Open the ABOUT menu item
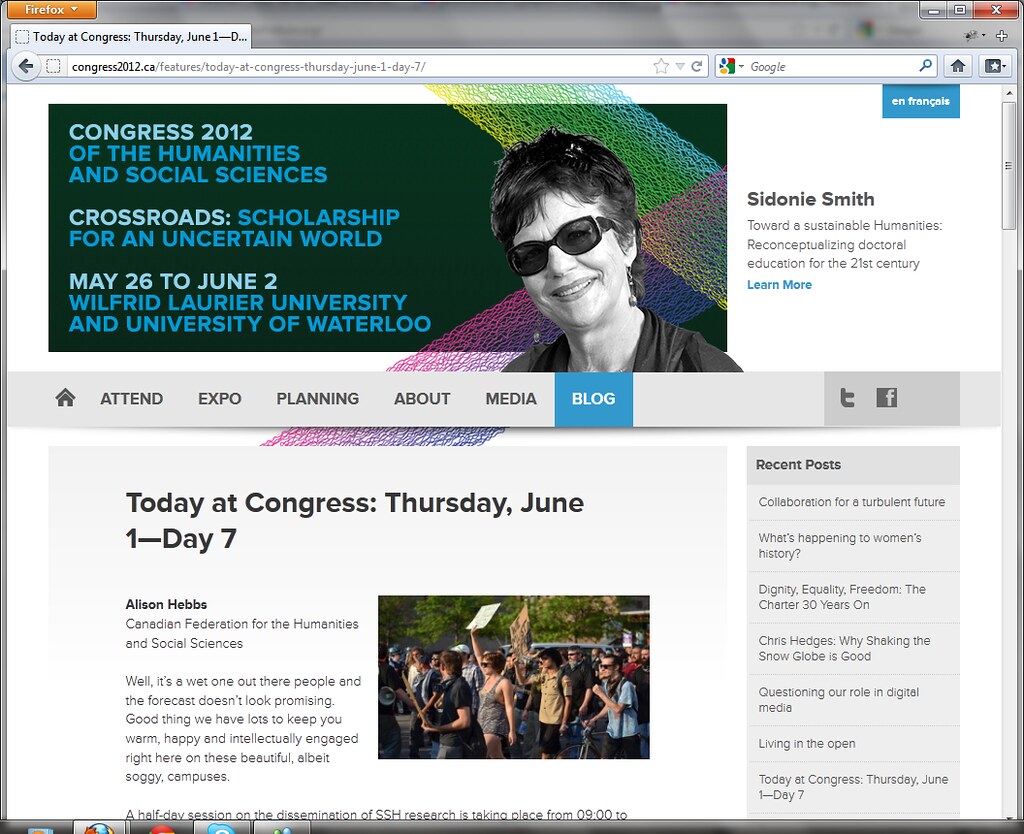Screen dimensions: 1024x834 [x=422, y=399]
